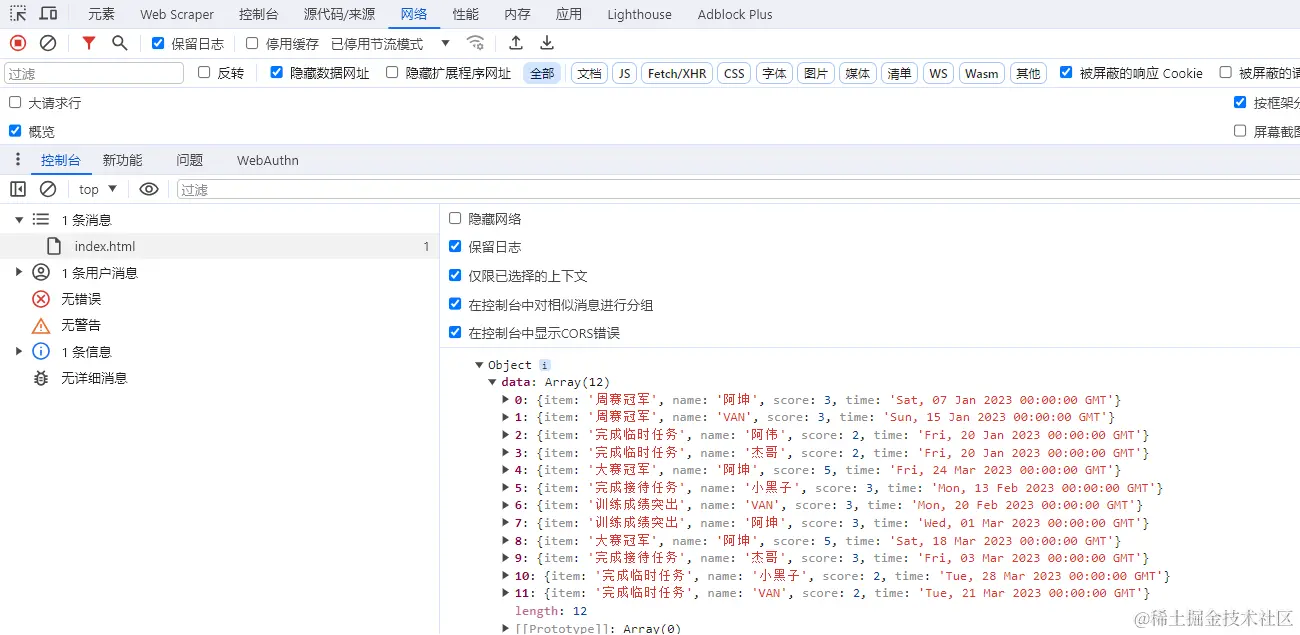Enable 隐藏扩展程序网址 checkbox
The width and height of the screenshot is (1300, 635).
[392, 72]
